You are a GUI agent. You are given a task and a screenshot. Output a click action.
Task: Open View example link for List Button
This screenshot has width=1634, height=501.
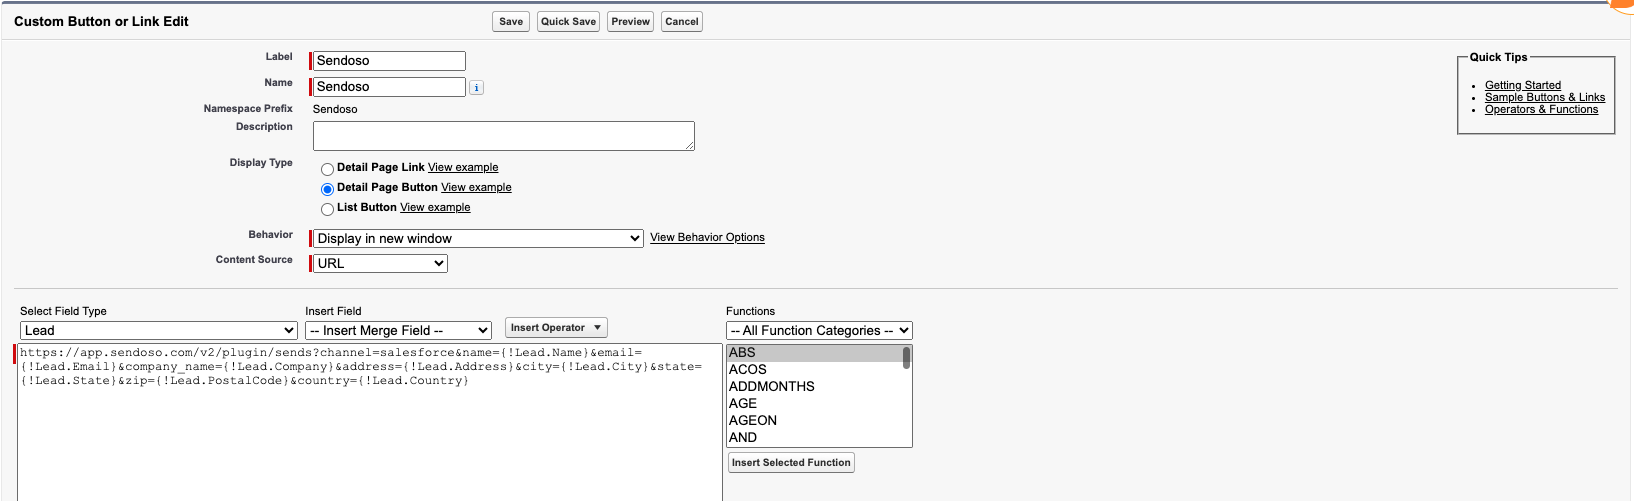[x=435, y=207]
